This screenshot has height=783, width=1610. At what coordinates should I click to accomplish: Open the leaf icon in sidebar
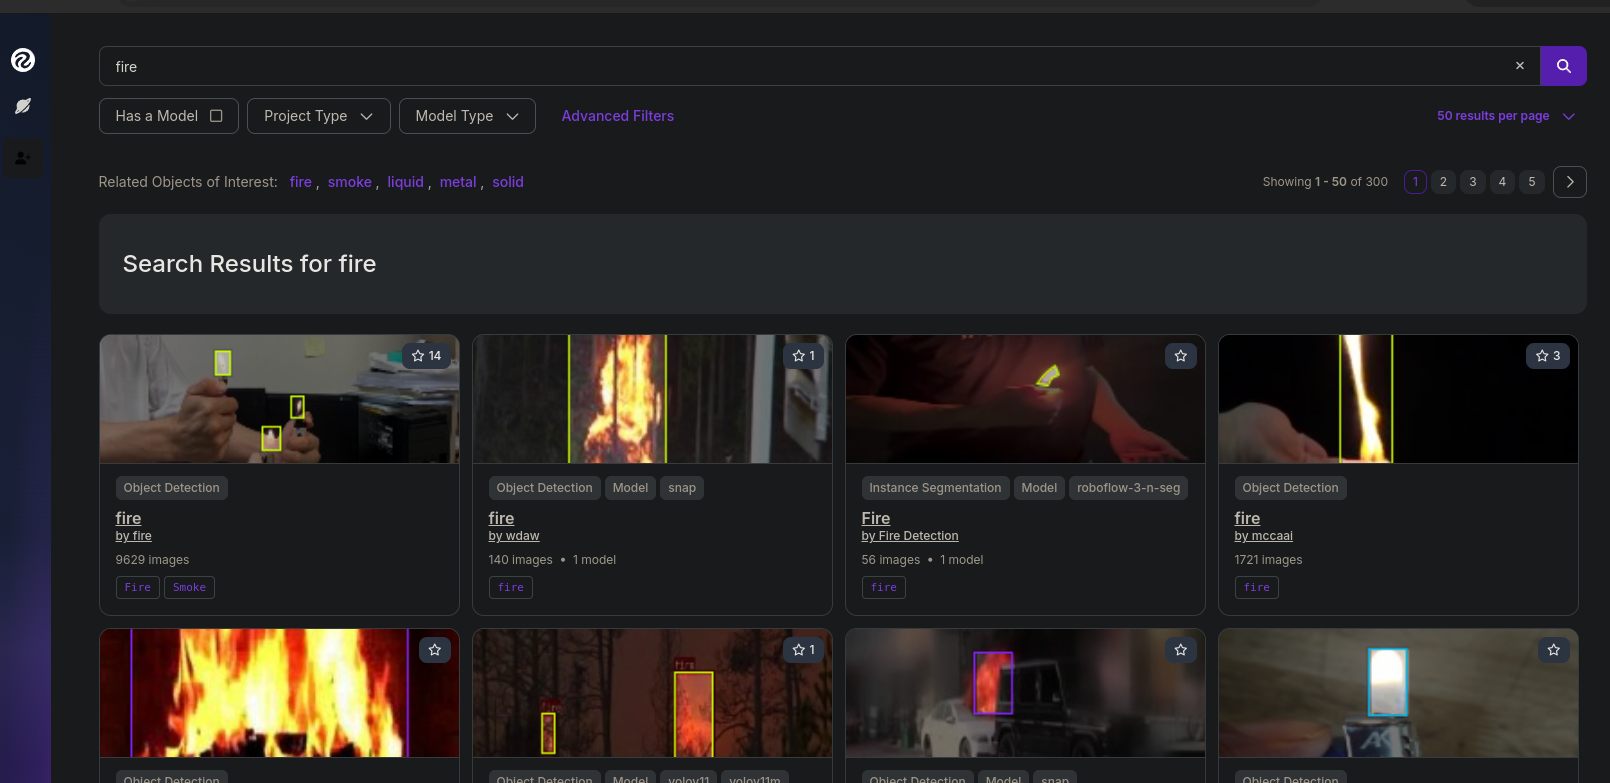(23, 106)
